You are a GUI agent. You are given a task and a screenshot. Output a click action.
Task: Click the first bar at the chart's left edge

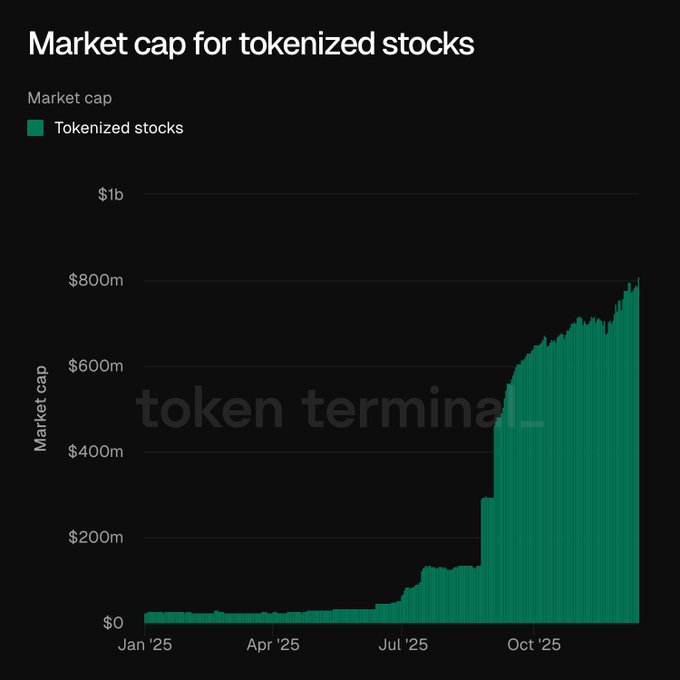146,617
